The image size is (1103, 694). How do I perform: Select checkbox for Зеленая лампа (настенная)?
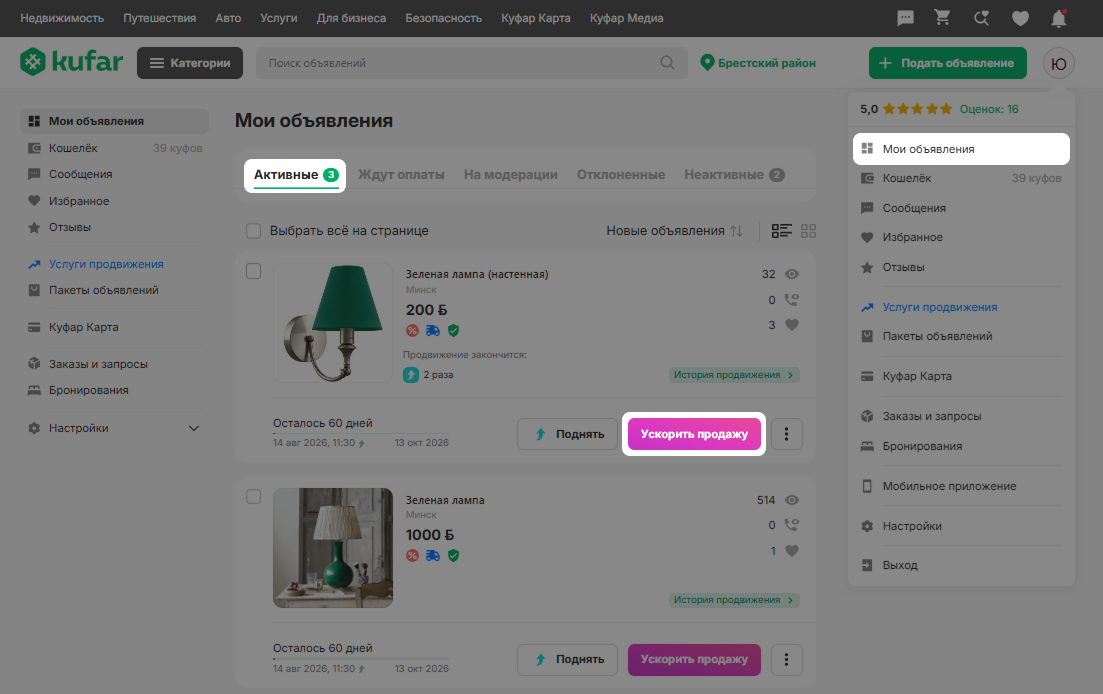[253, 271]
